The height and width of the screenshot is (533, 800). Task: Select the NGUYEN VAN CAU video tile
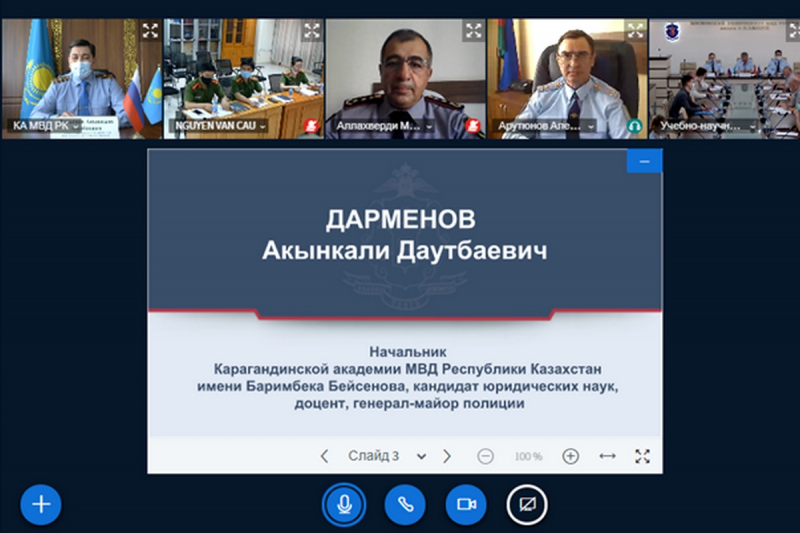(x=243, y=79)
